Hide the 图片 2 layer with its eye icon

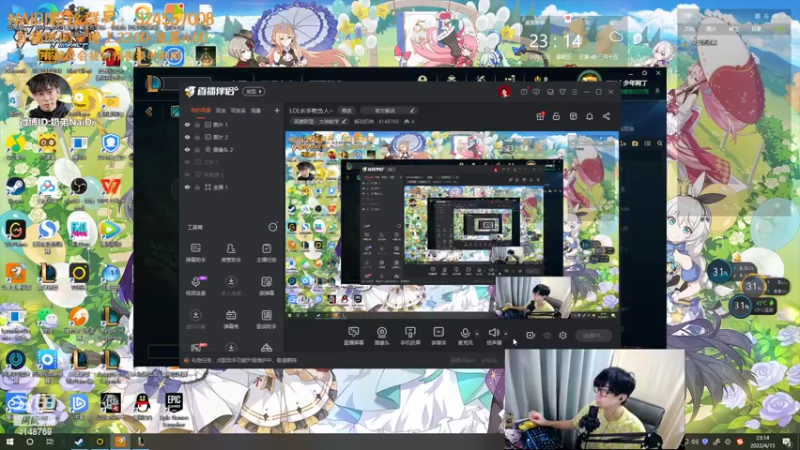[187, 137]
